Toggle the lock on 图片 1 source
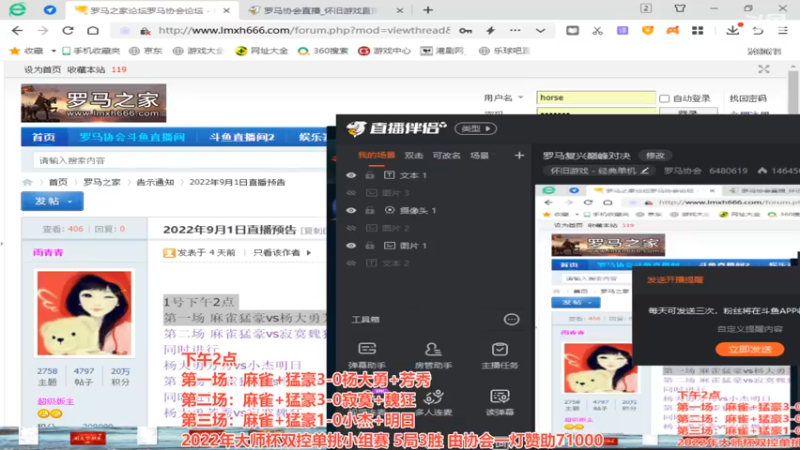 click(x=370, y=245)
